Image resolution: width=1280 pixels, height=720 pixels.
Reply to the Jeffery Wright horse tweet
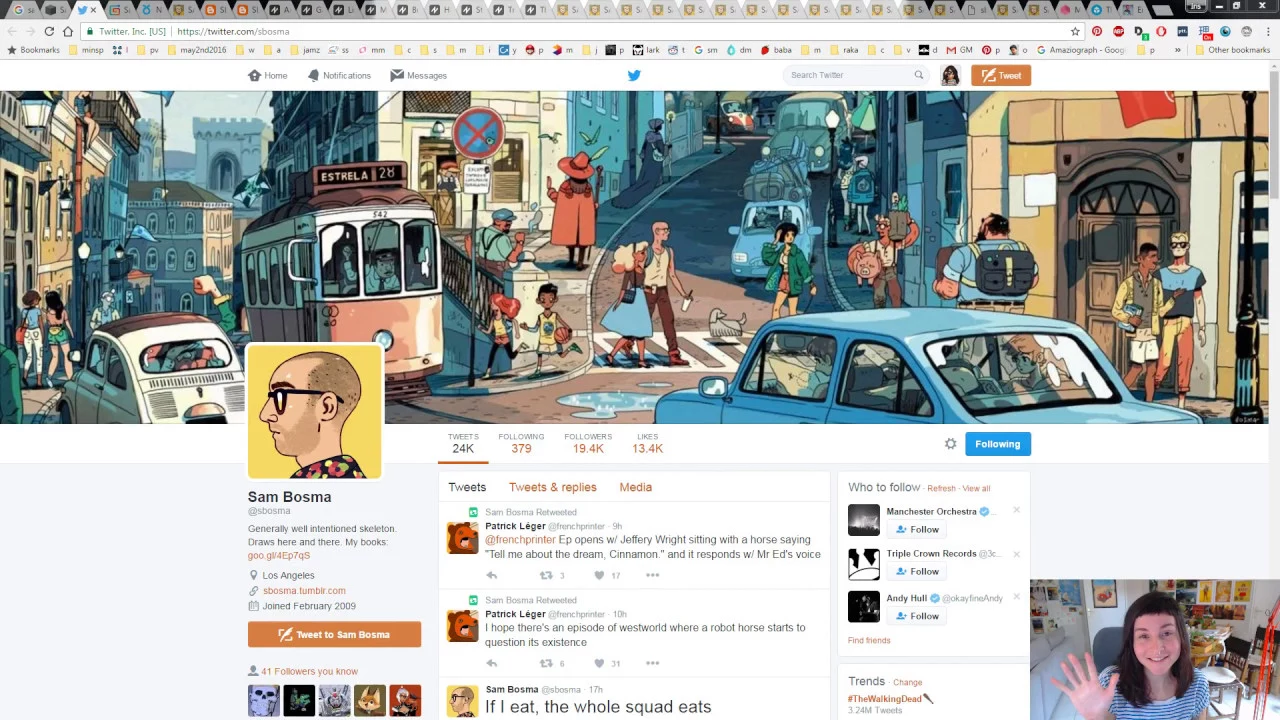[x=491, y=575]
